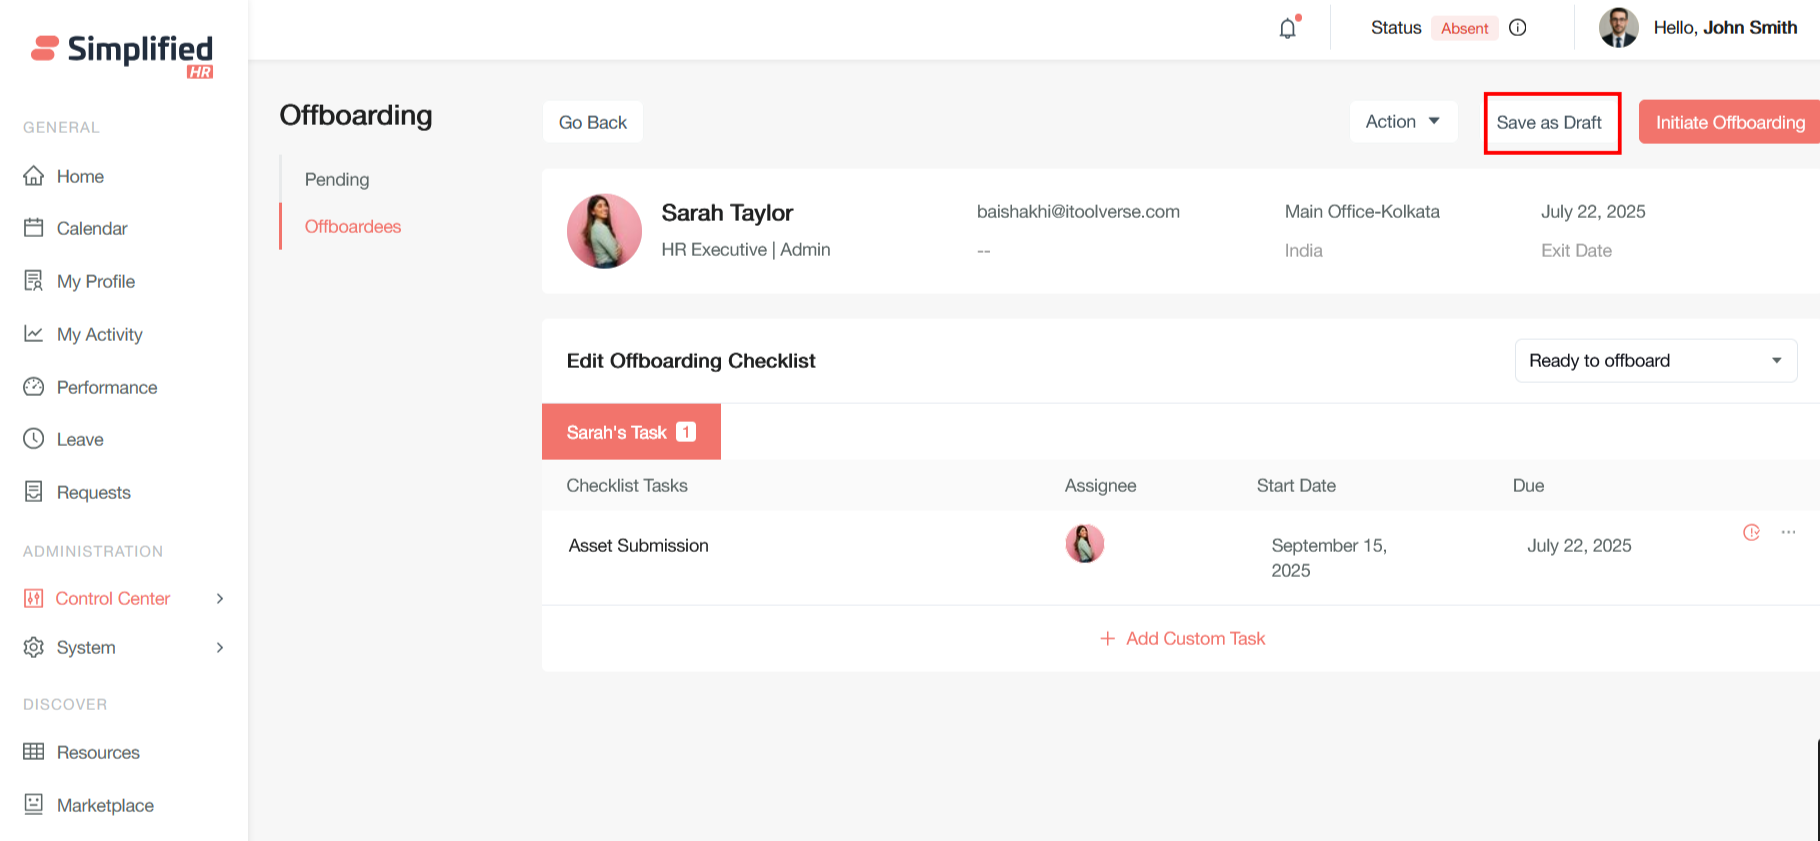Open the Action dropdown
The image size is (1820, 841).
pos(1402,122)
